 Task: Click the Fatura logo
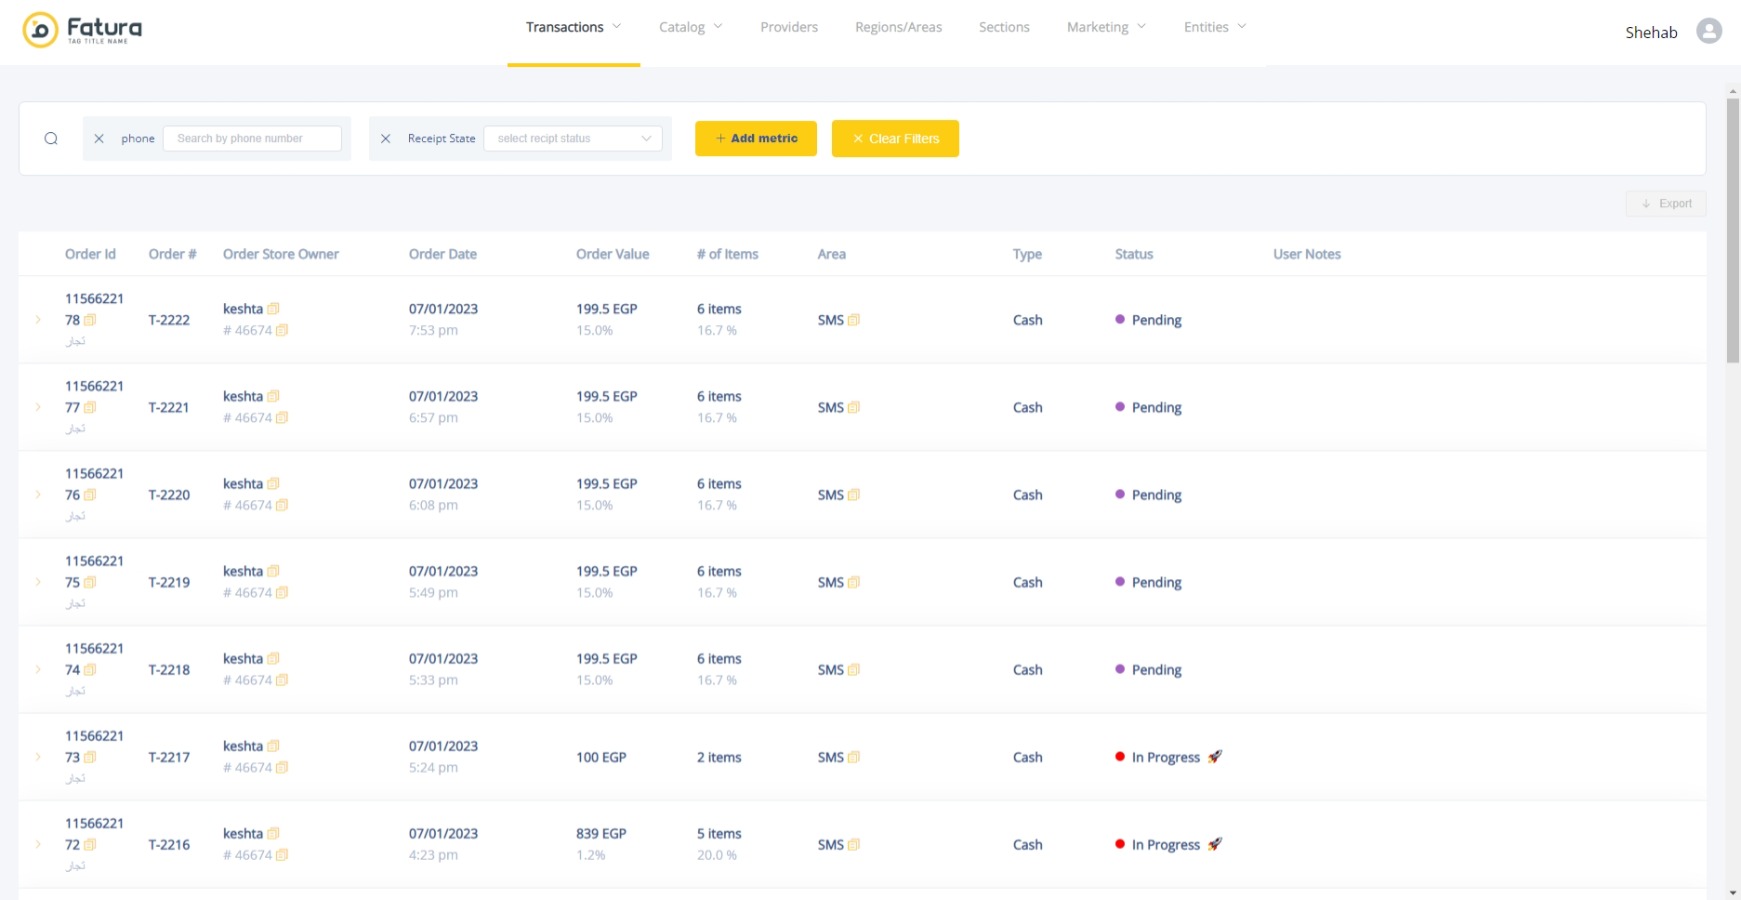click(x=82, y=29)
